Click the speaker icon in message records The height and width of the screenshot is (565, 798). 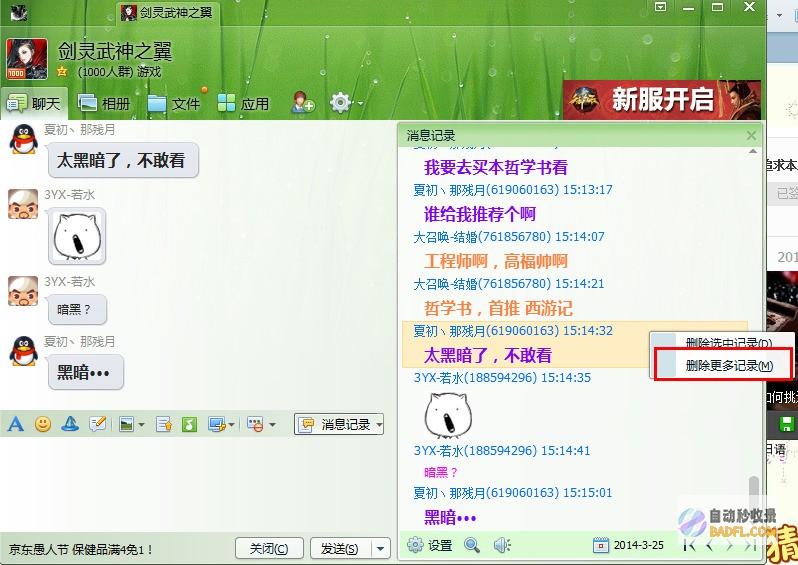pyautogui.click(x=502, y=545)
